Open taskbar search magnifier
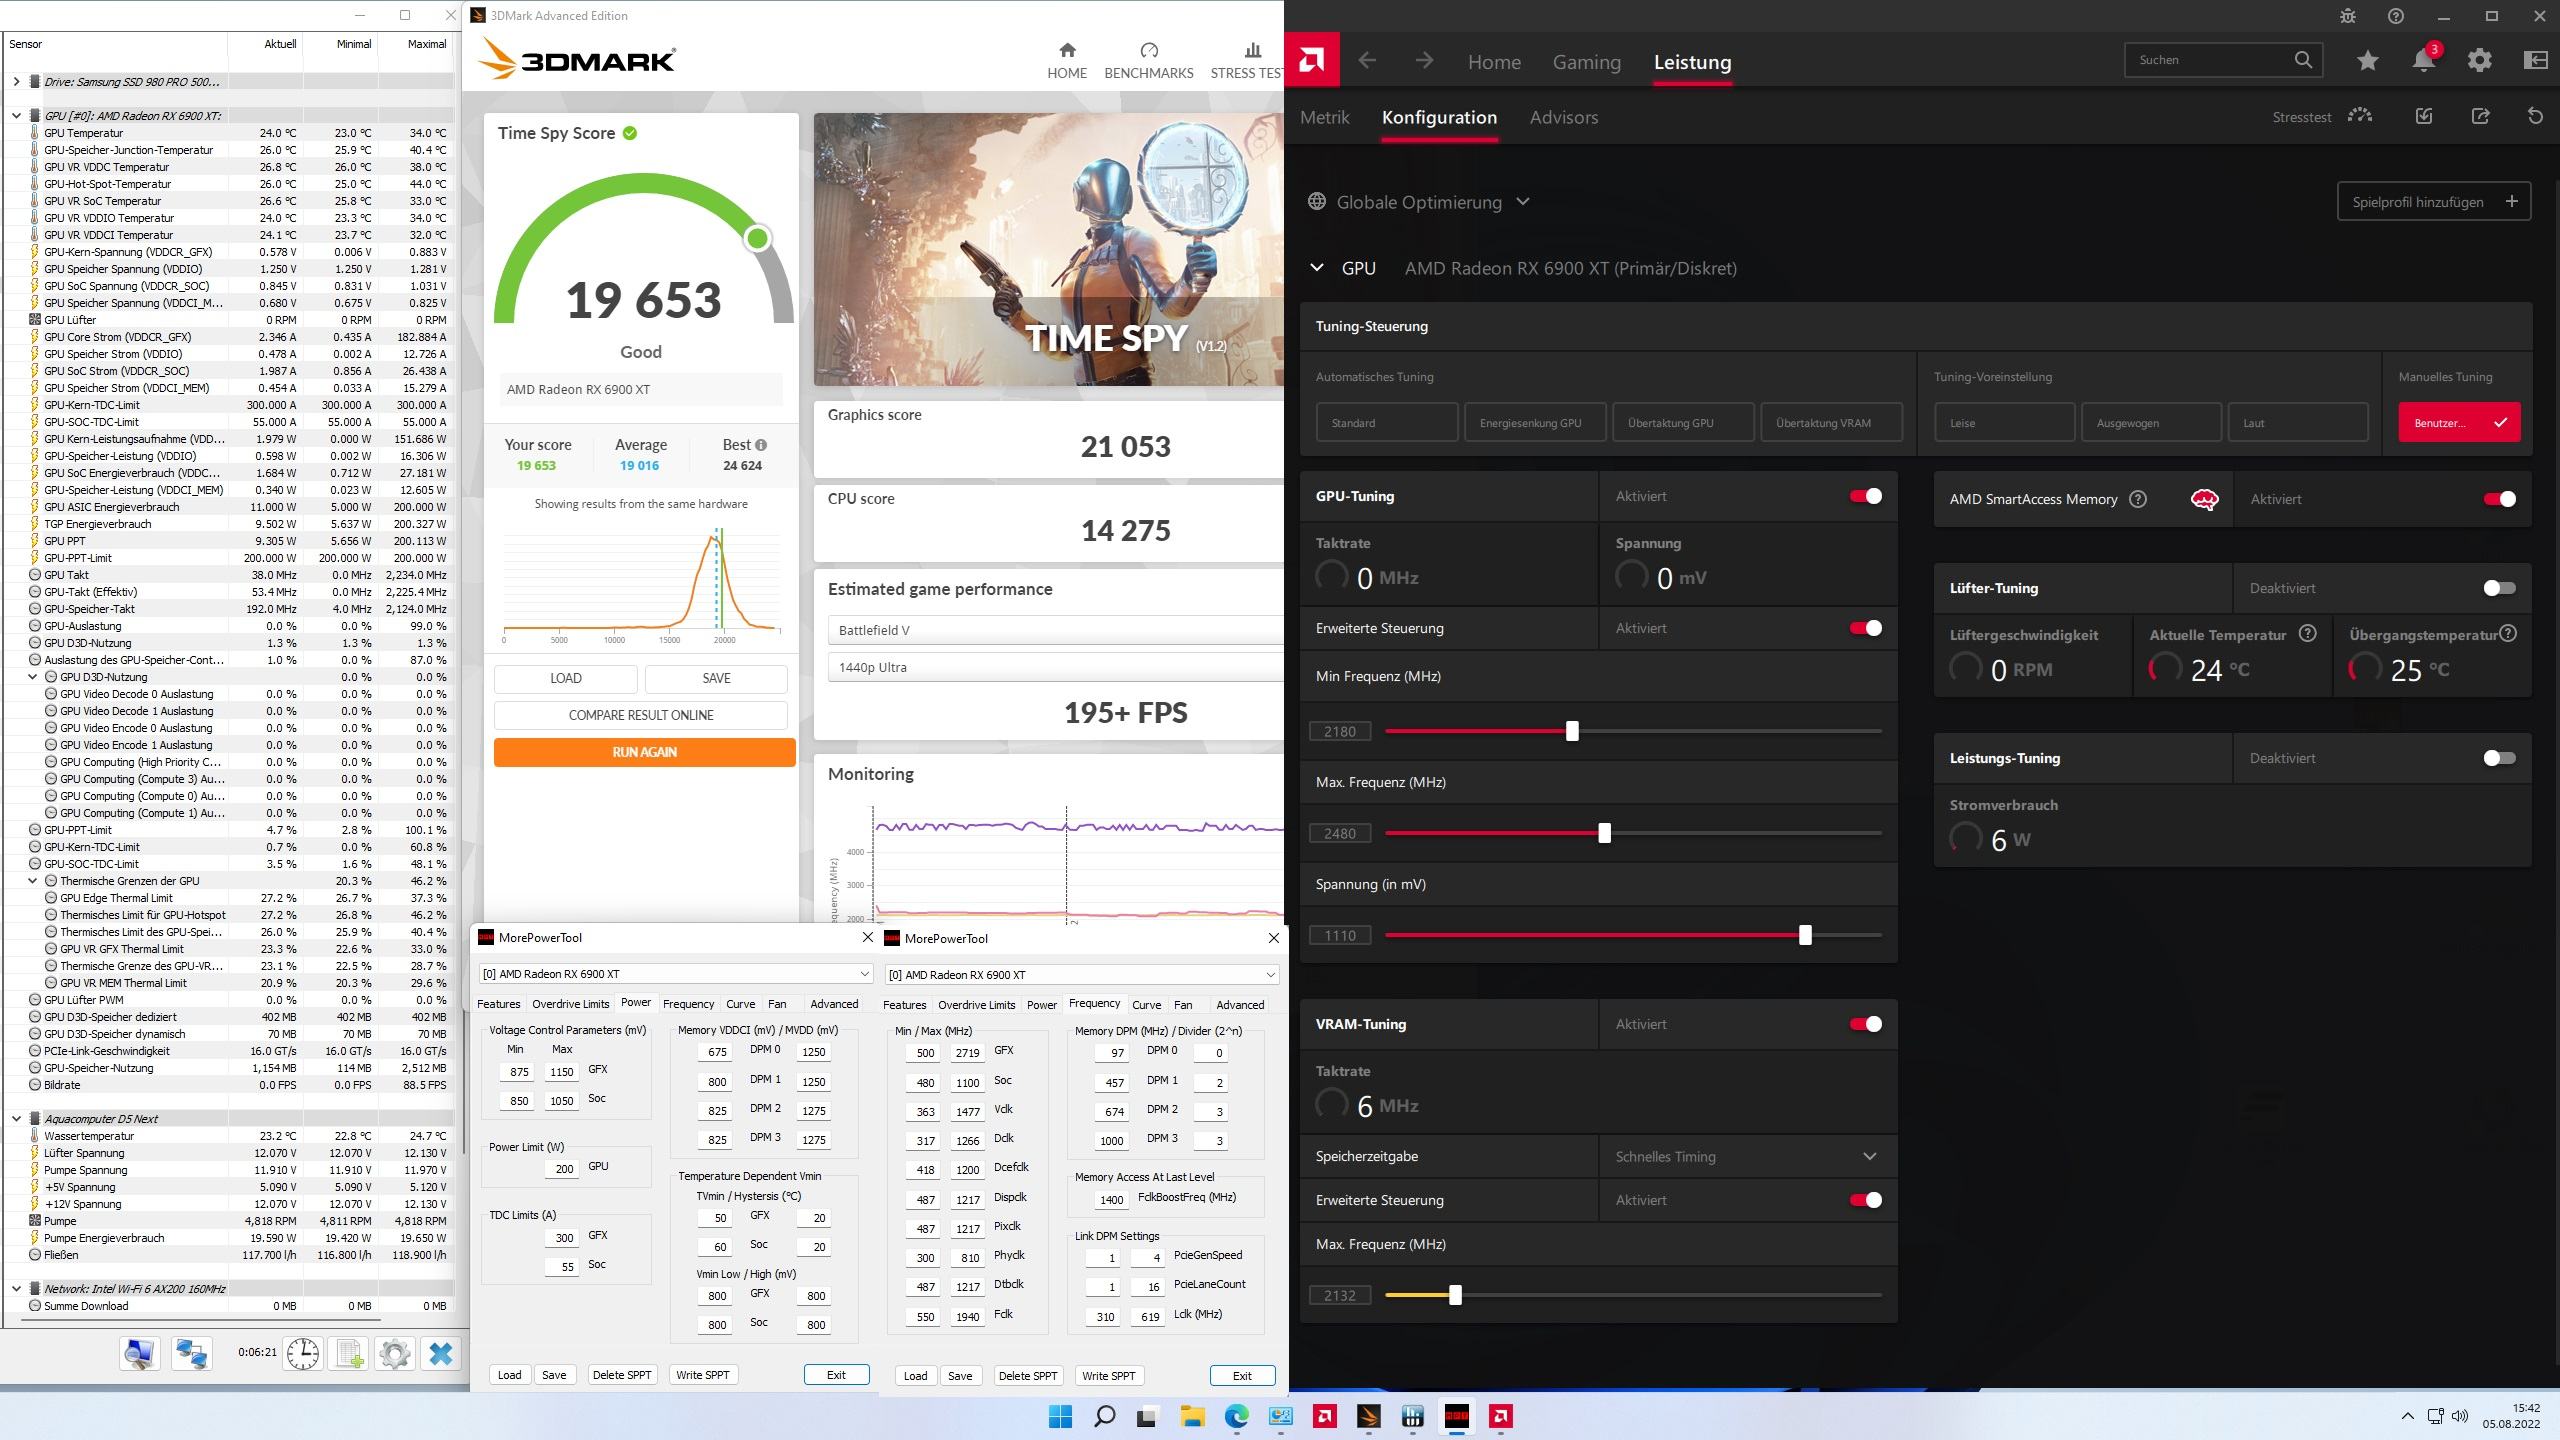 point(1105,1416)
